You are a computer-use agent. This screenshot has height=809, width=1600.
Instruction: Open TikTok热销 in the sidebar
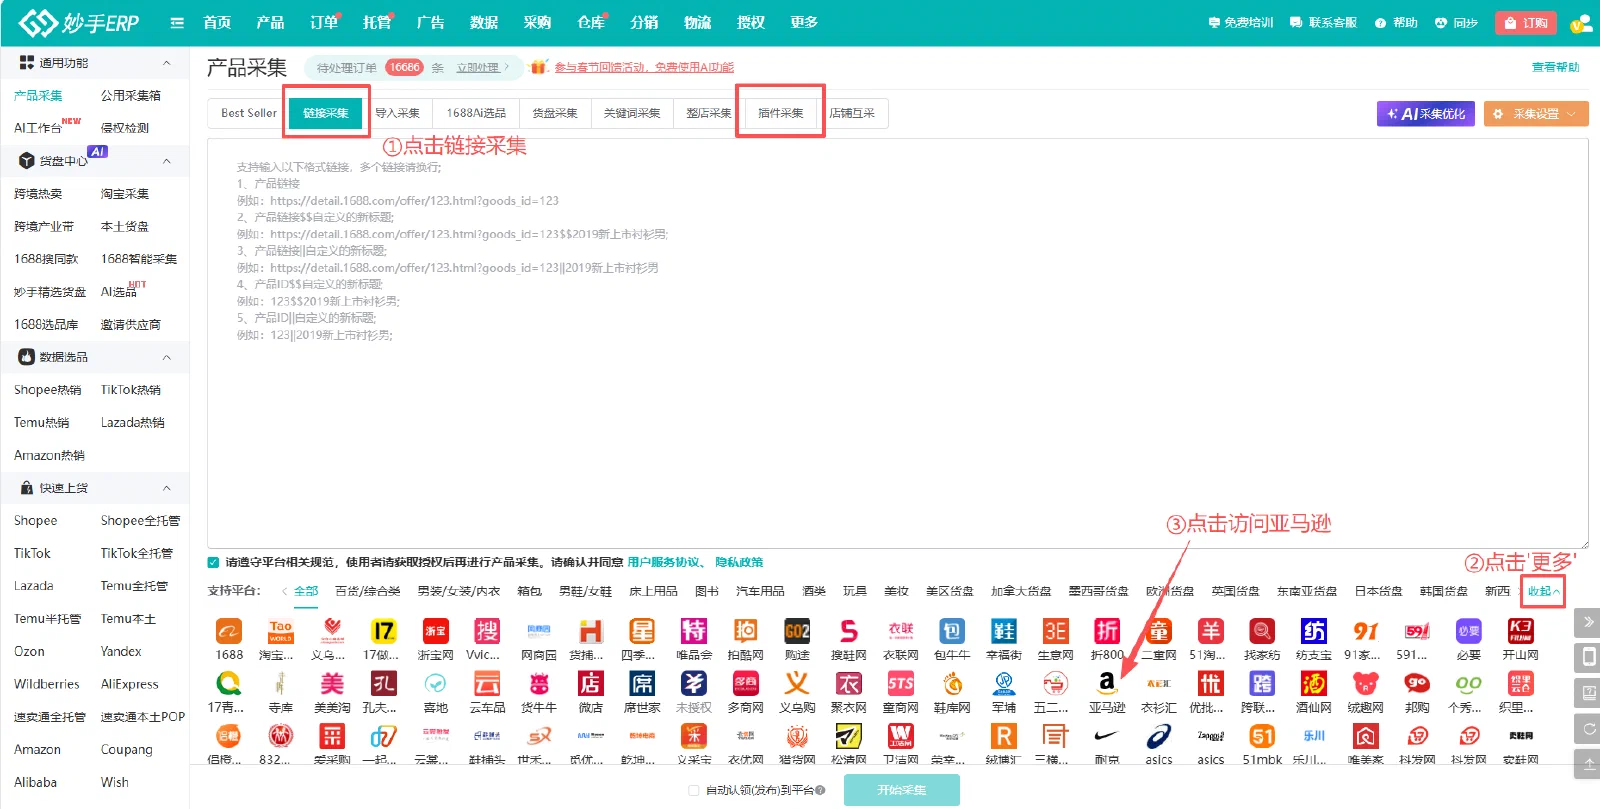[x=131, y=390]
